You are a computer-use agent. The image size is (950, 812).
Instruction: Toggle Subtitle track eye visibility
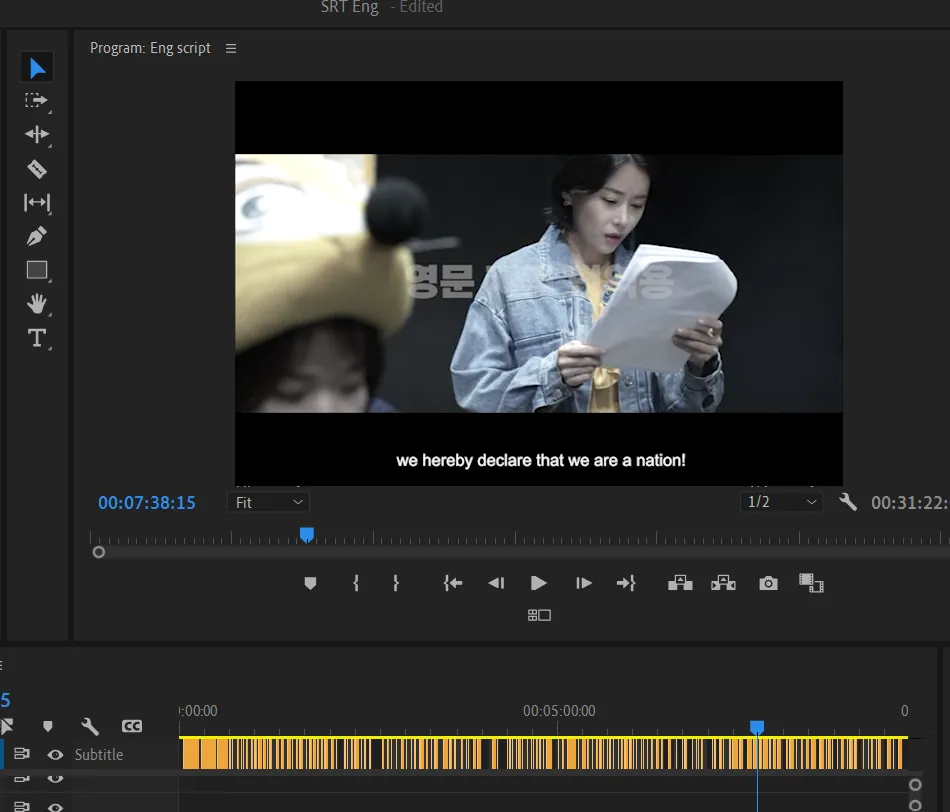55,754
